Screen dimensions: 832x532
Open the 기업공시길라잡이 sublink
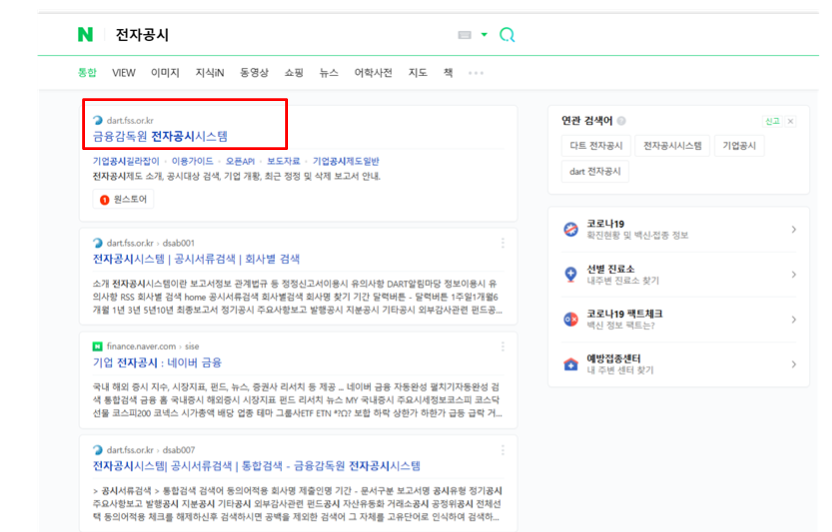(126, 161)
